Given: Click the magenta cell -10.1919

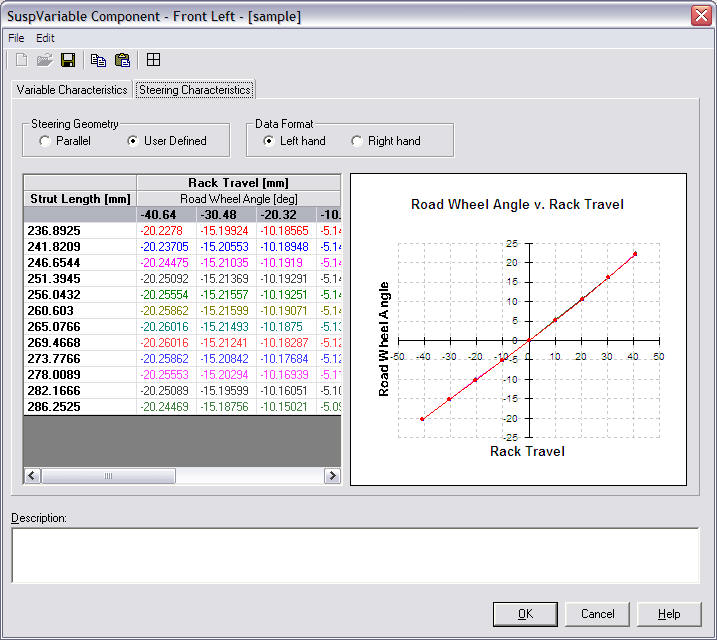Looking at the screenshot, I should [x=286, y=262].
